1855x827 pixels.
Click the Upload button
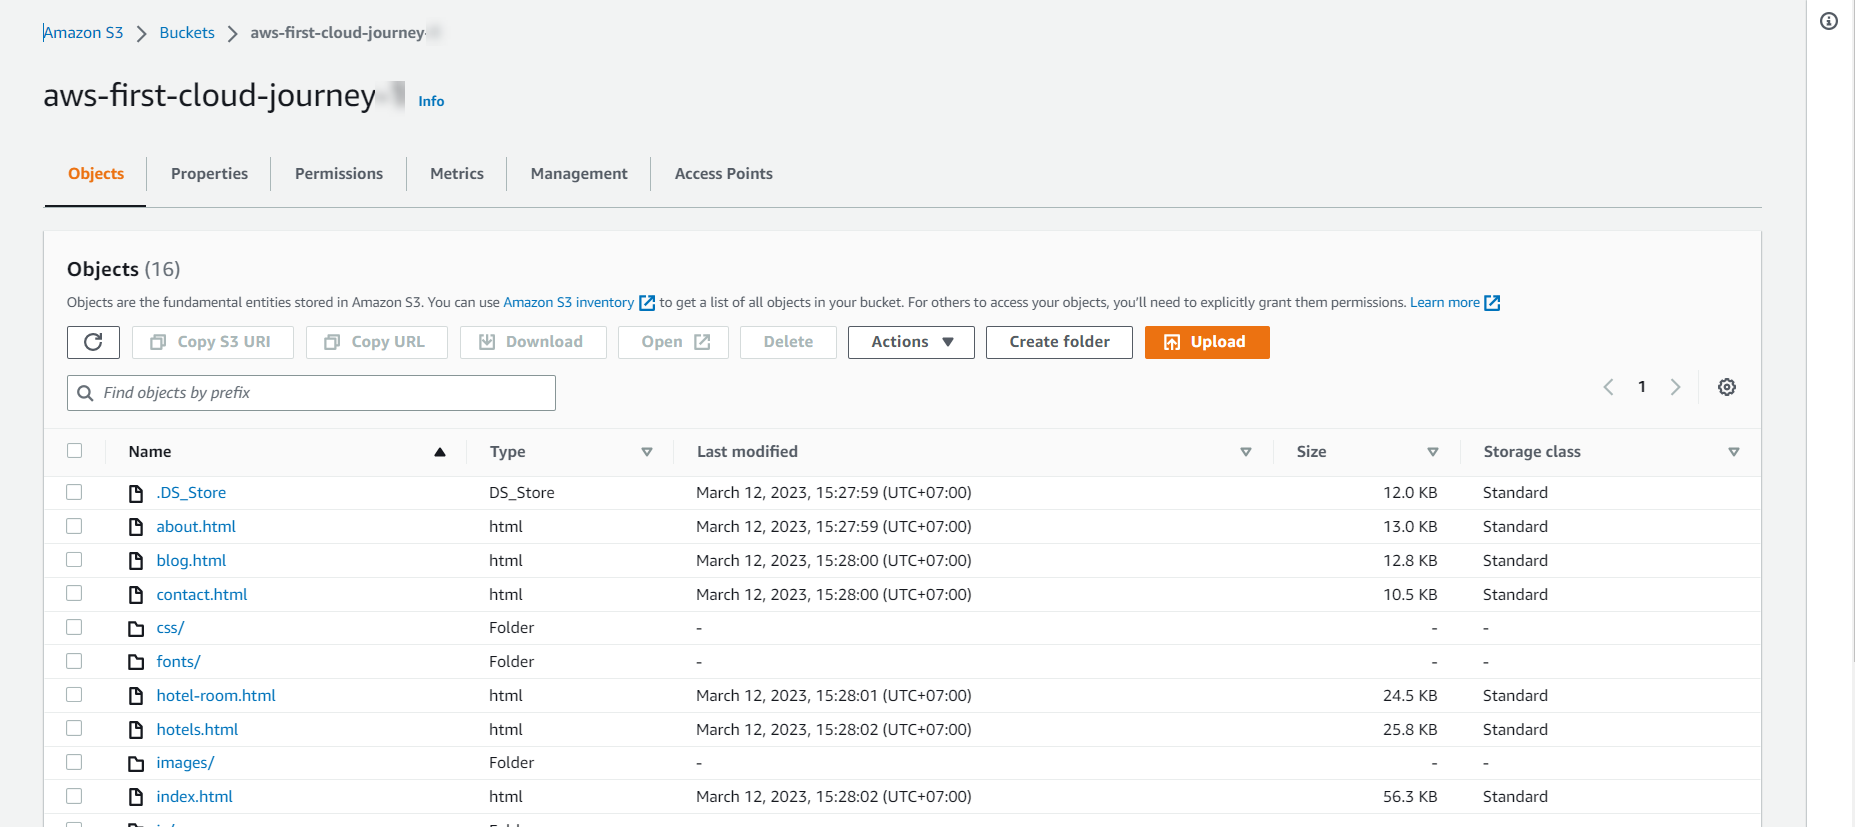(x=1207, y=342)
